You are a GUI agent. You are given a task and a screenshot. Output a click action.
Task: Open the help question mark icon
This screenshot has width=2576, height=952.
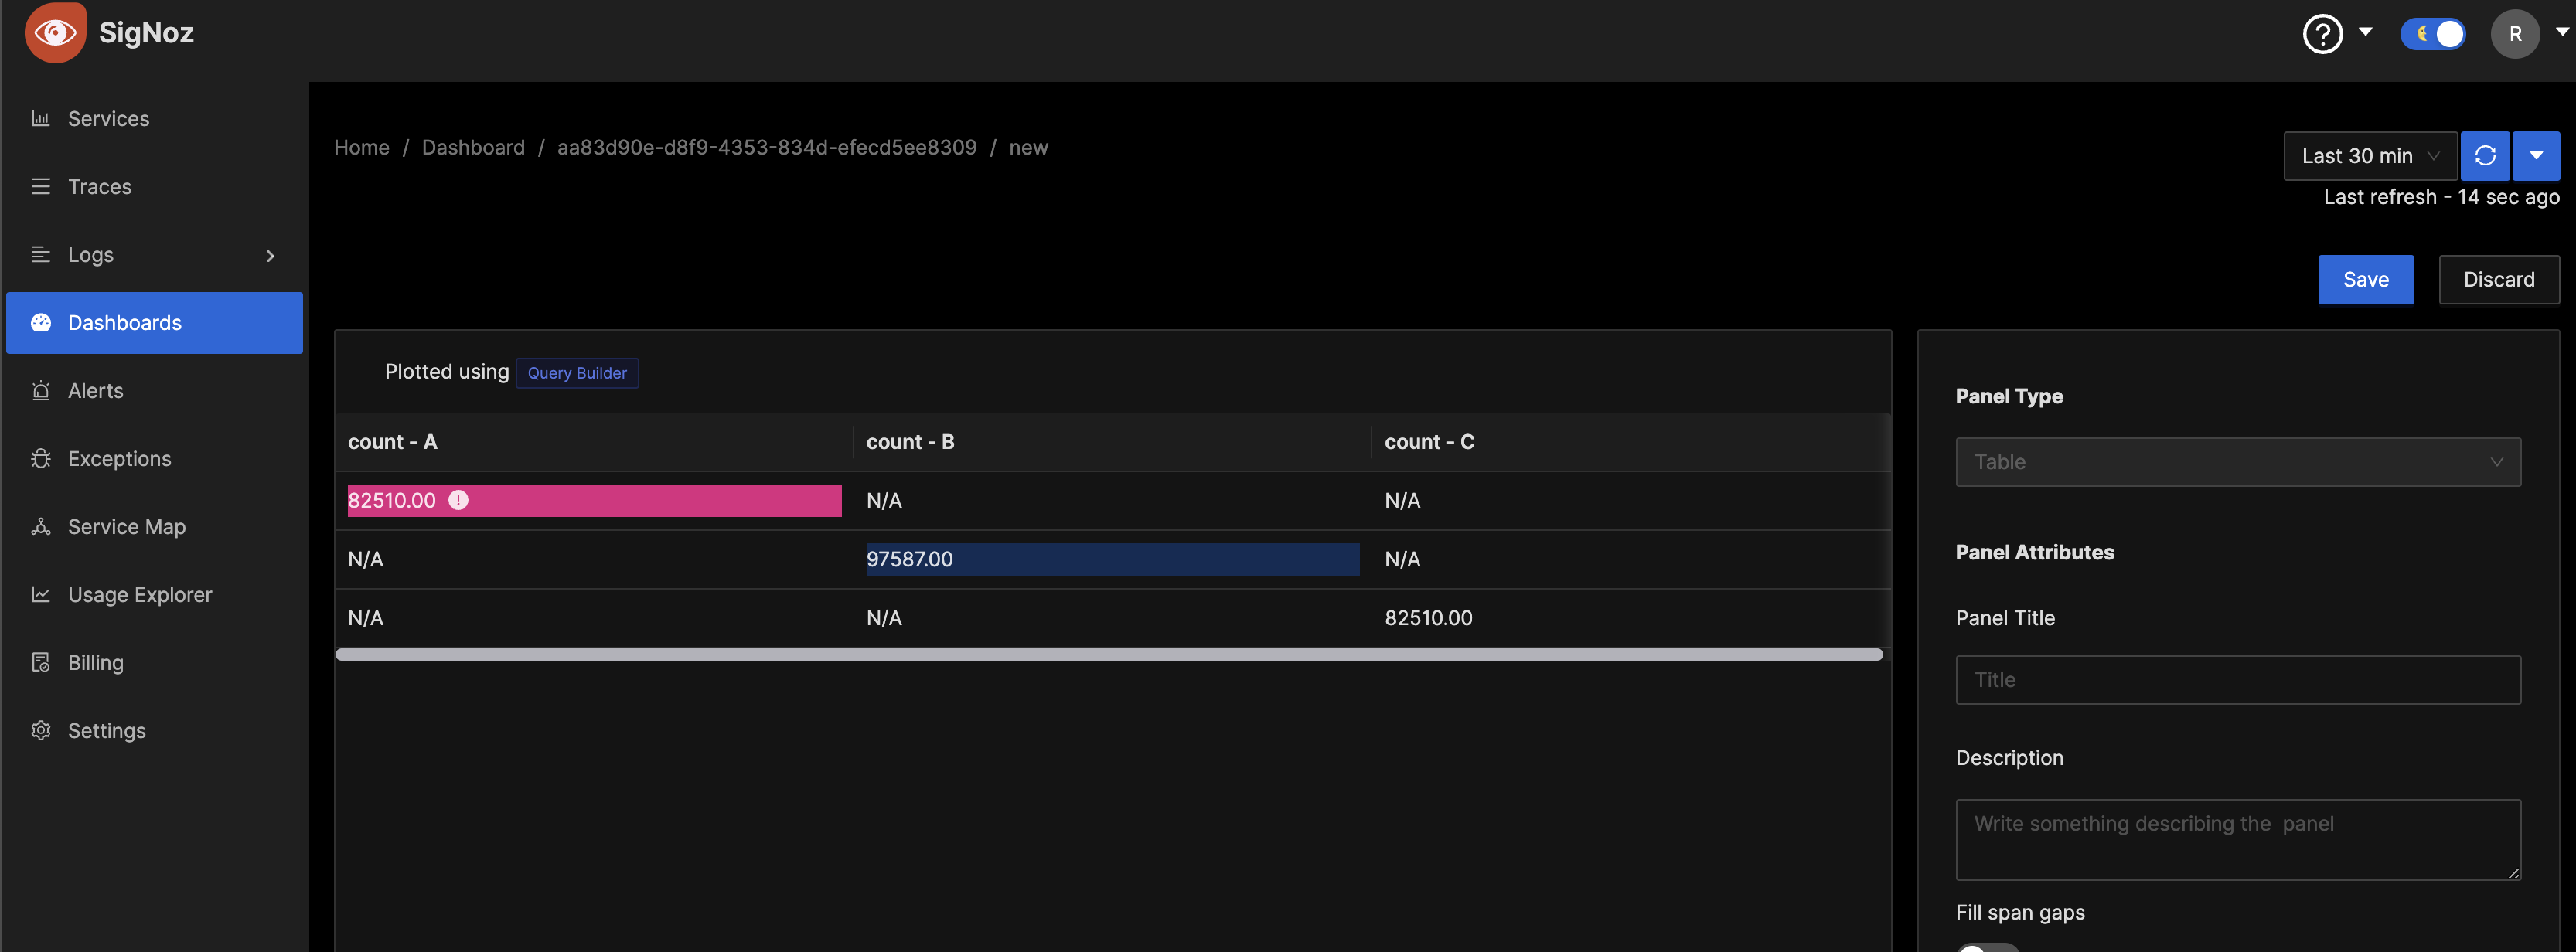point(2321,34)
